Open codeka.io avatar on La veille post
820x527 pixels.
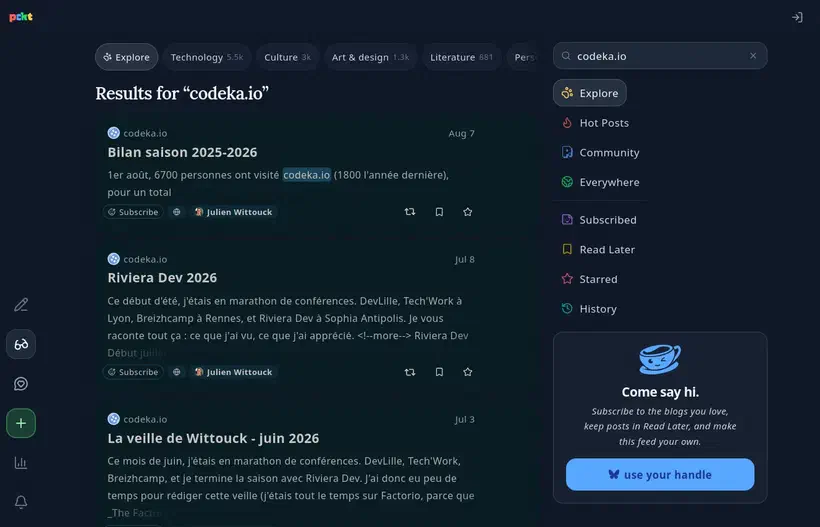coord(113,419)
